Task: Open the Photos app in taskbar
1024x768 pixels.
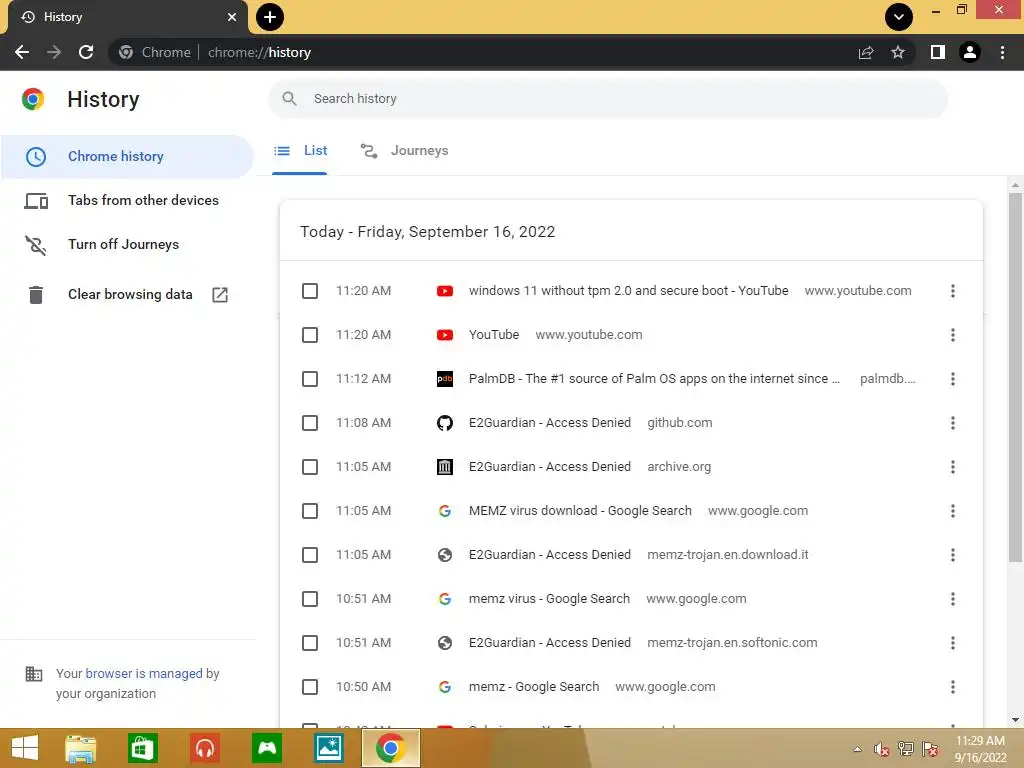Action: [329, 748]
